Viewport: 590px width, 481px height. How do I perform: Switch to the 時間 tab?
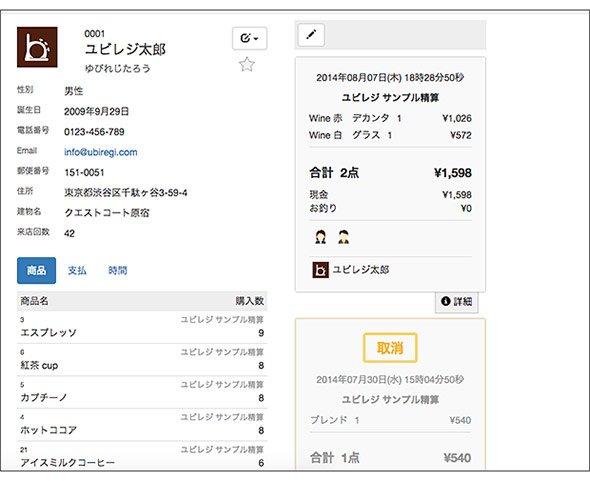tap(118, 270)
